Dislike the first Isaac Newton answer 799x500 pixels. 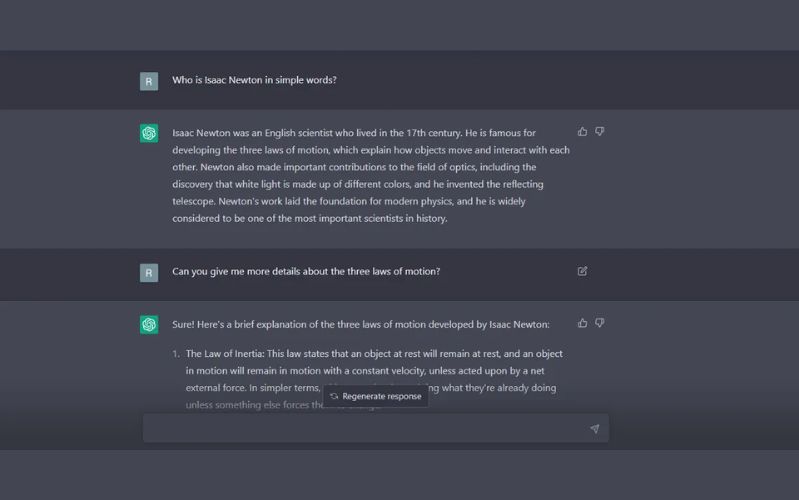[600, 132]
